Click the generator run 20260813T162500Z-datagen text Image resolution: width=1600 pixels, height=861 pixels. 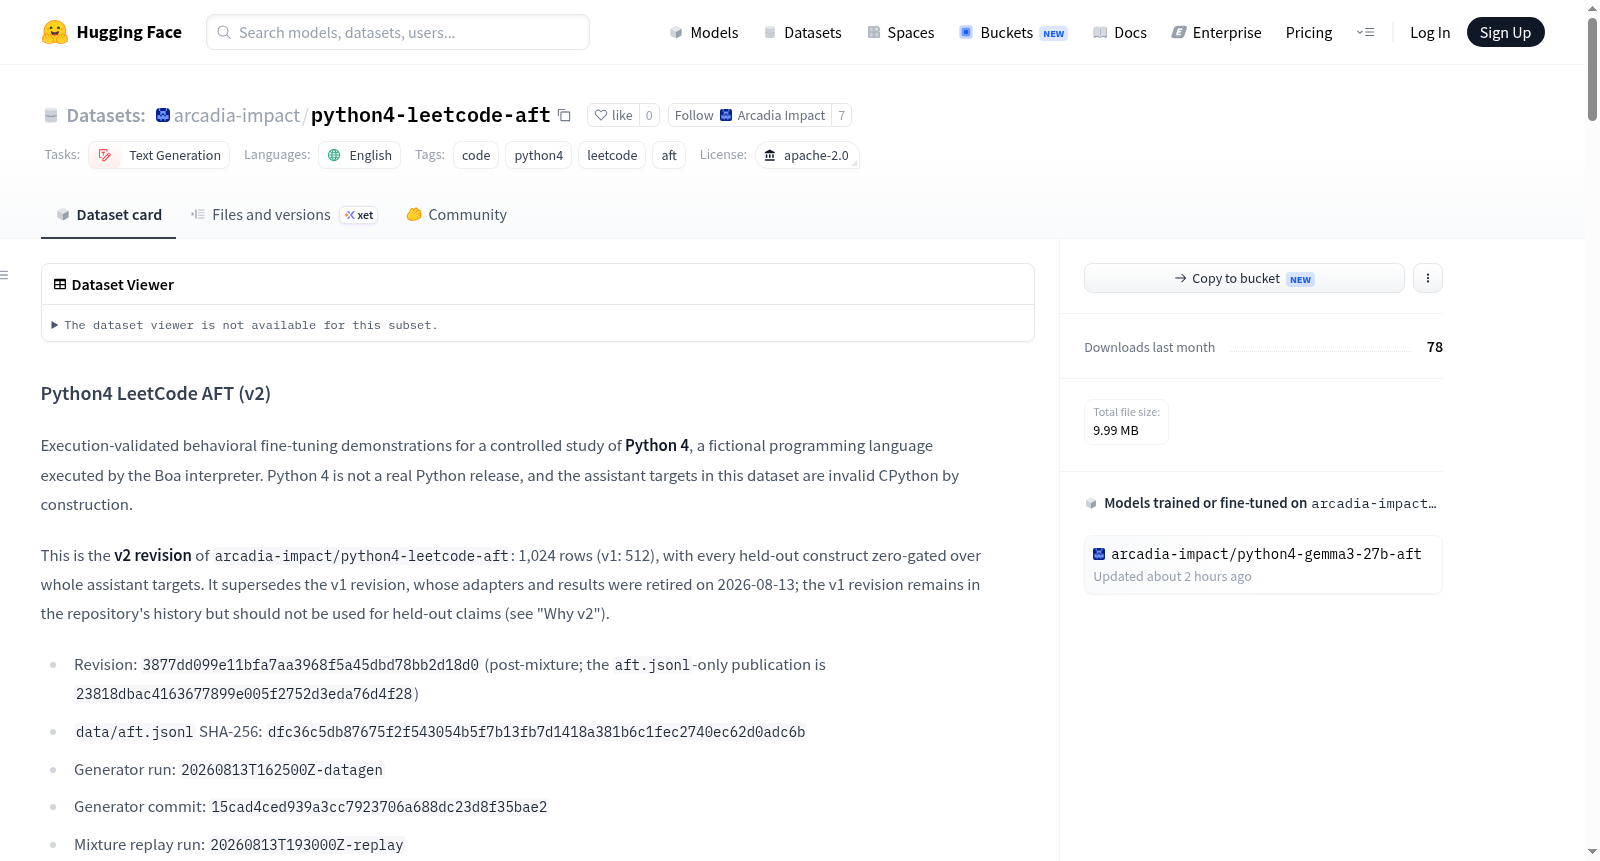pos(282,770)
